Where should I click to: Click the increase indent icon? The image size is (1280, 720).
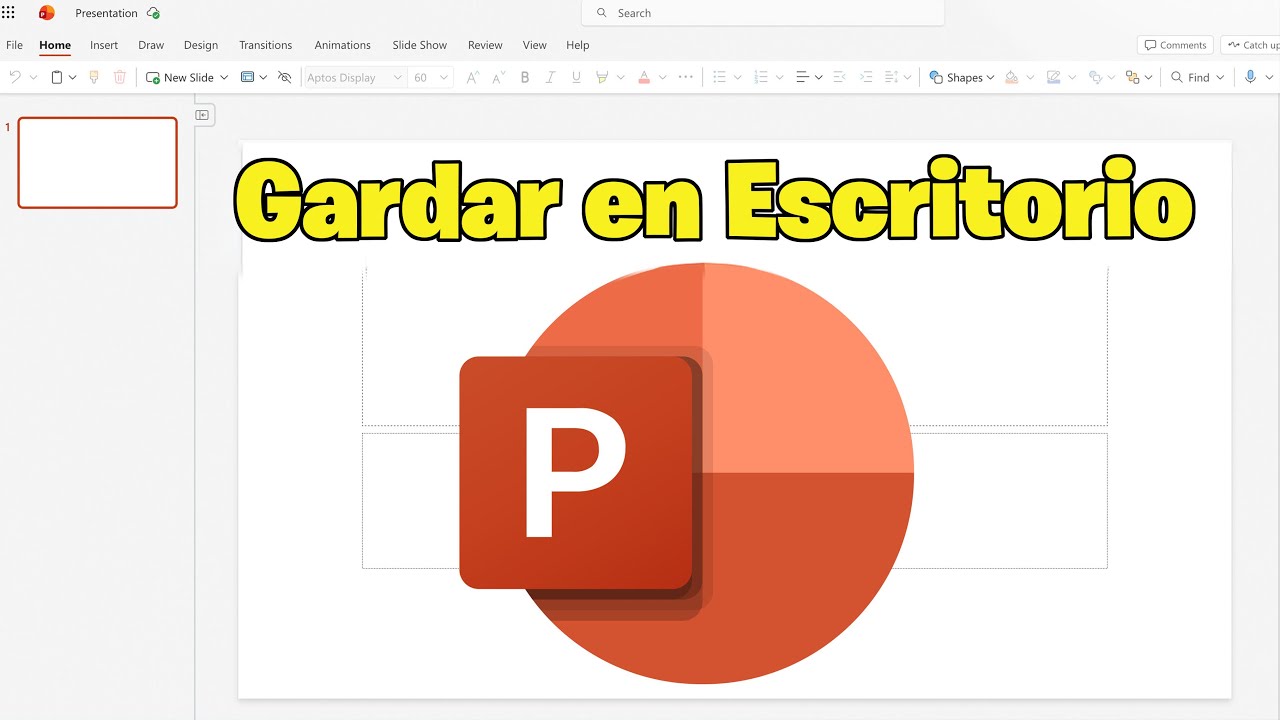866,77
